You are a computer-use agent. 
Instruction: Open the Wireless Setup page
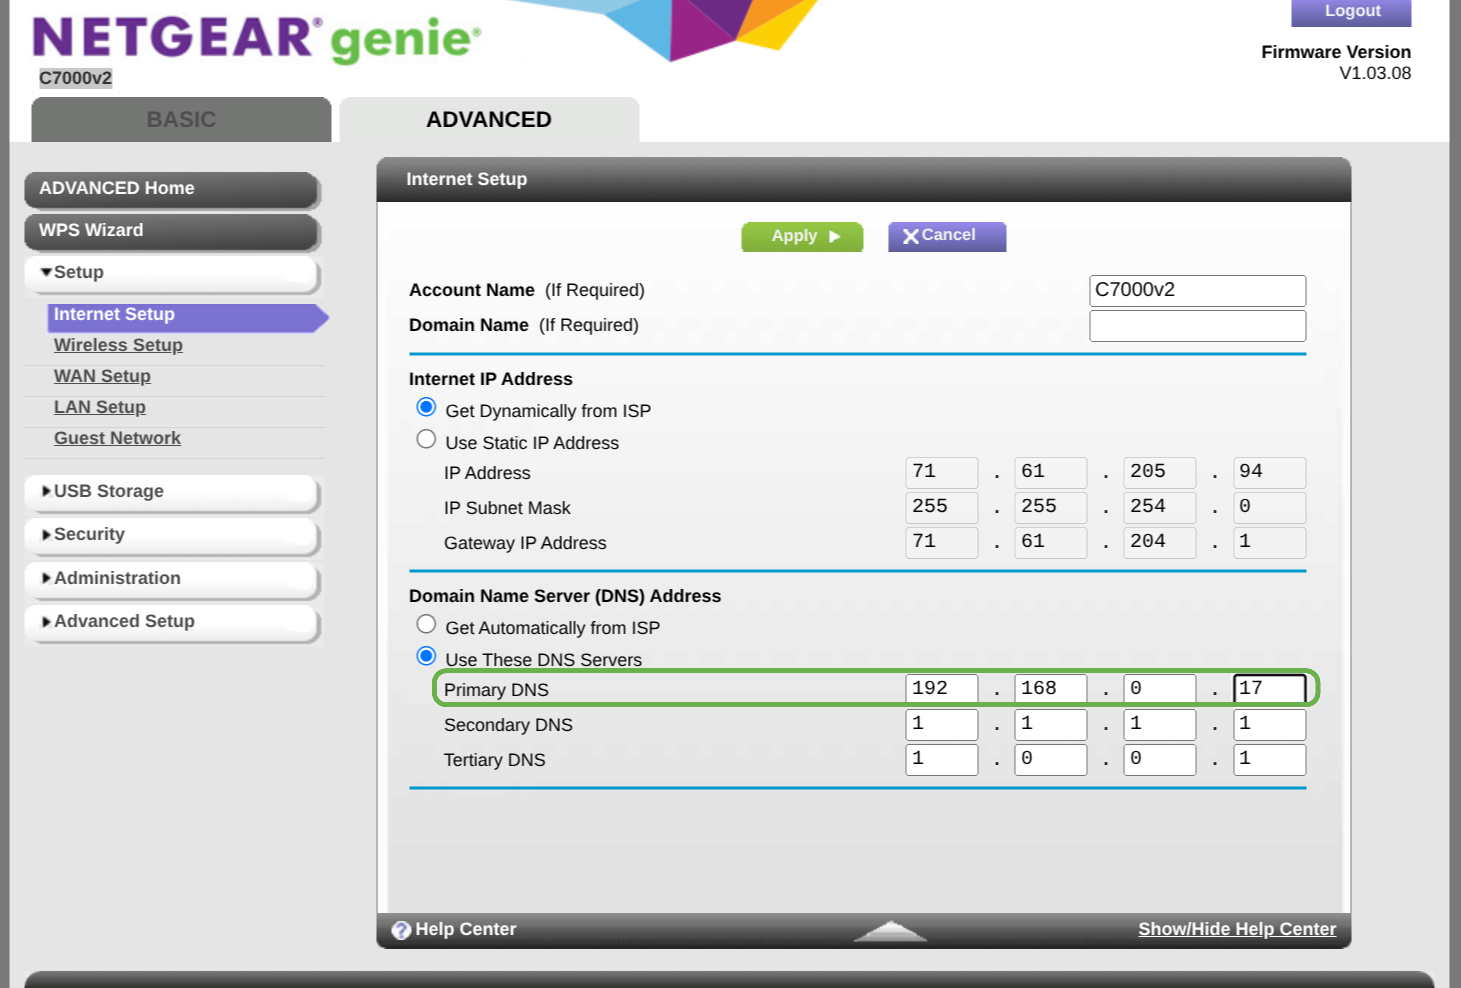pyautogui.click(x=118, y=345)
